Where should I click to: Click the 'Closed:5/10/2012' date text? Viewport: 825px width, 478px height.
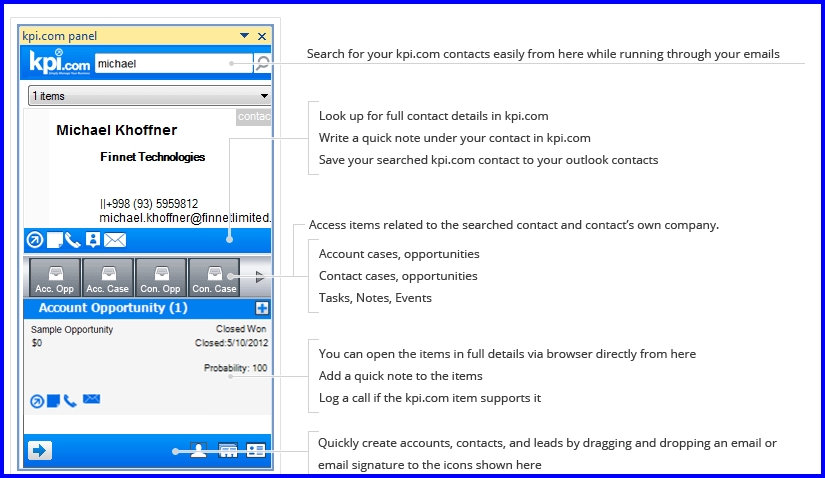tap(232, 343)
